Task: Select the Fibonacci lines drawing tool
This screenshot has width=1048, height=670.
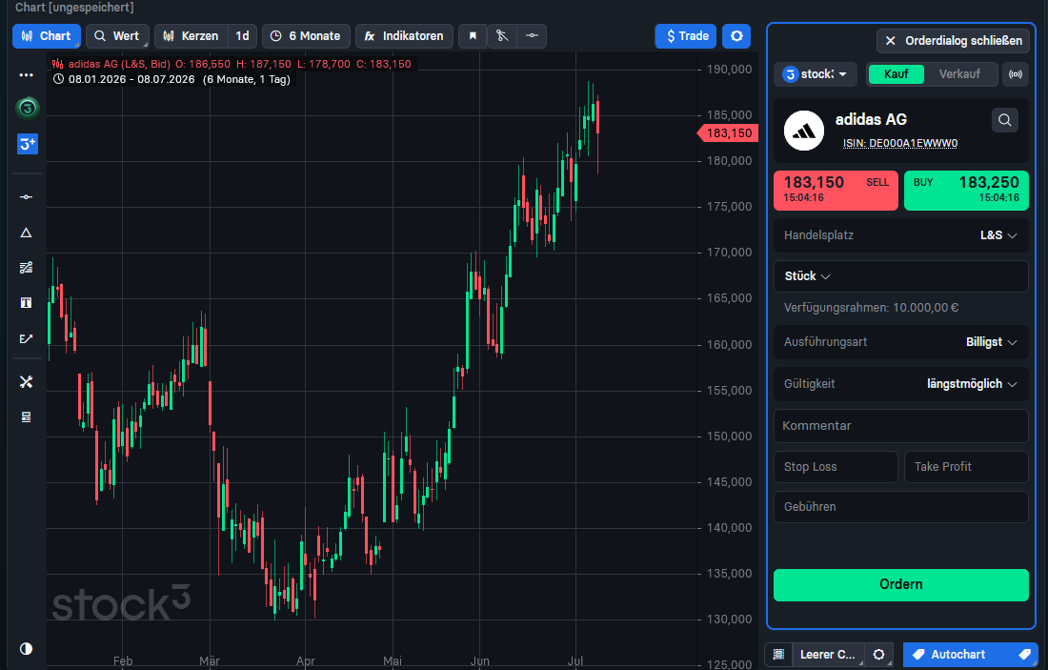Action: (x=26, y=268)
